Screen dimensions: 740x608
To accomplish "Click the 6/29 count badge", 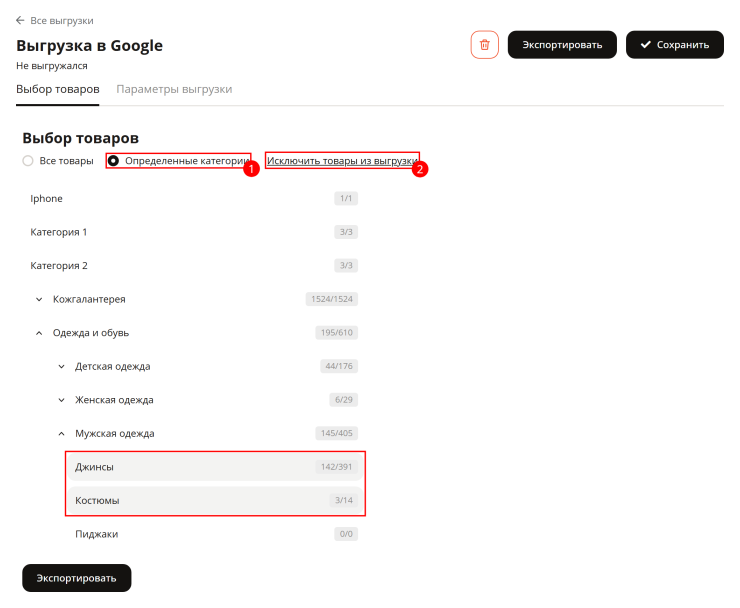I will [344, 400].
